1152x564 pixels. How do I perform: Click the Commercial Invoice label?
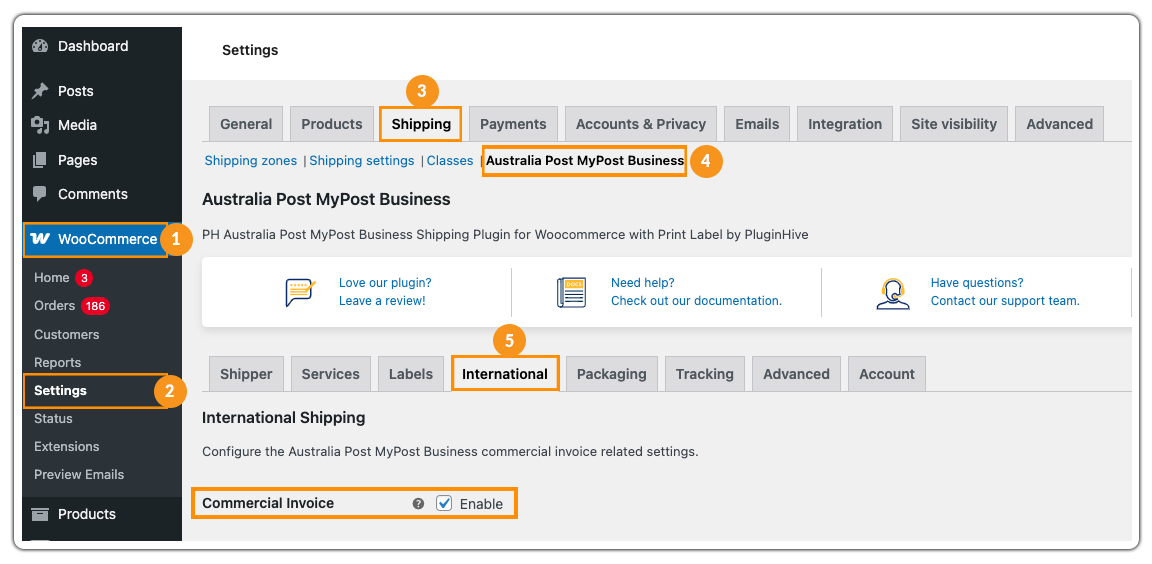(268, 503)
